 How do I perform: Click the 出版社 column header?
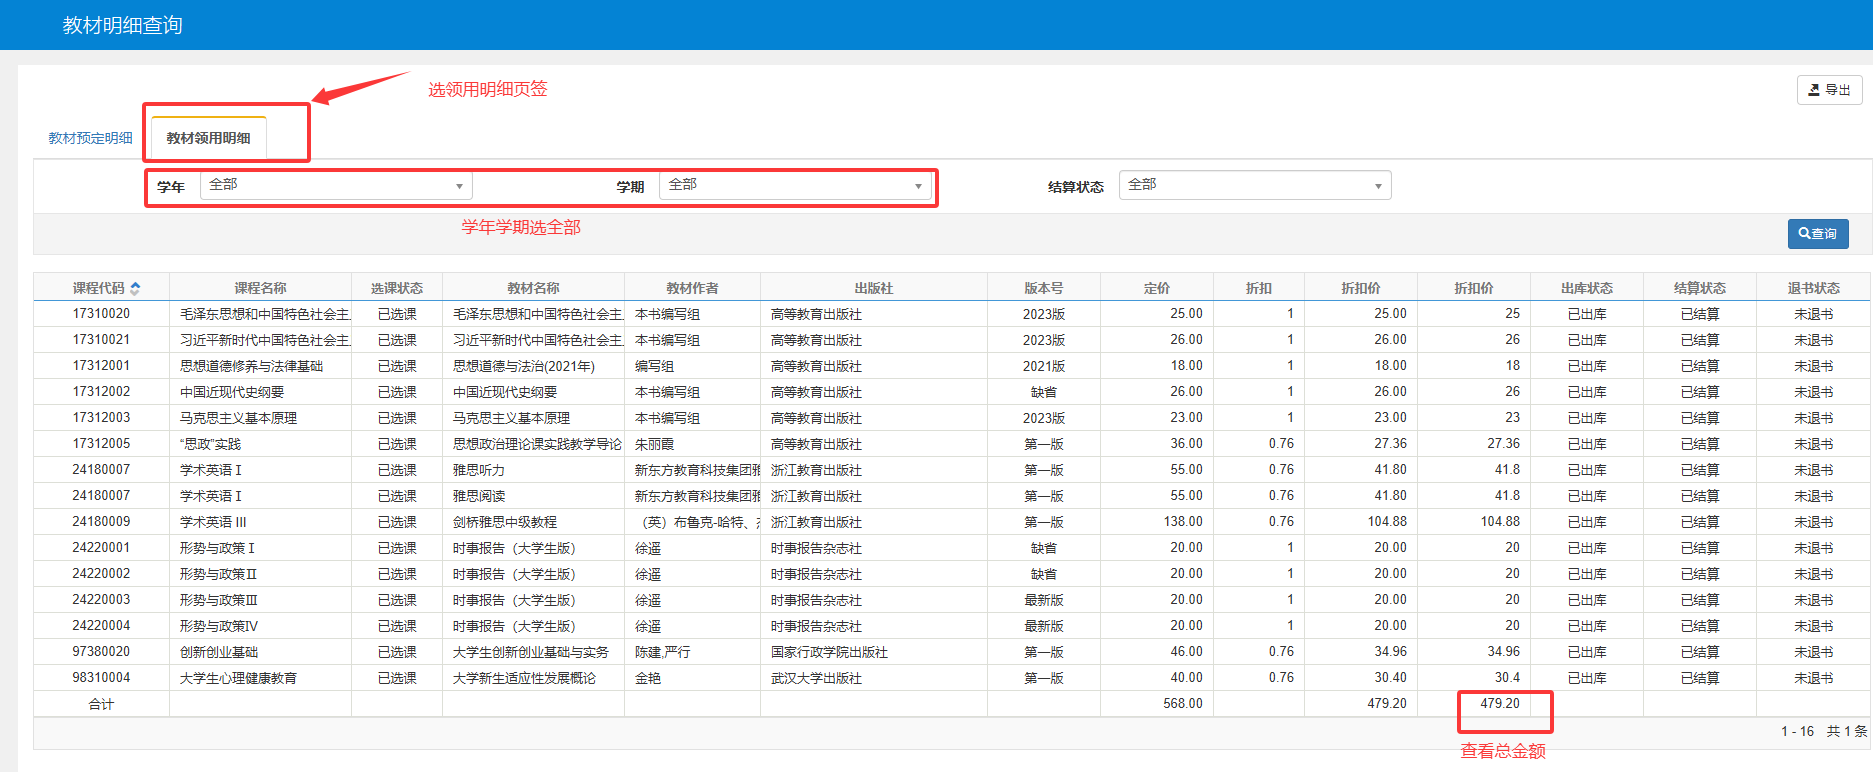[x=874, y=288]
